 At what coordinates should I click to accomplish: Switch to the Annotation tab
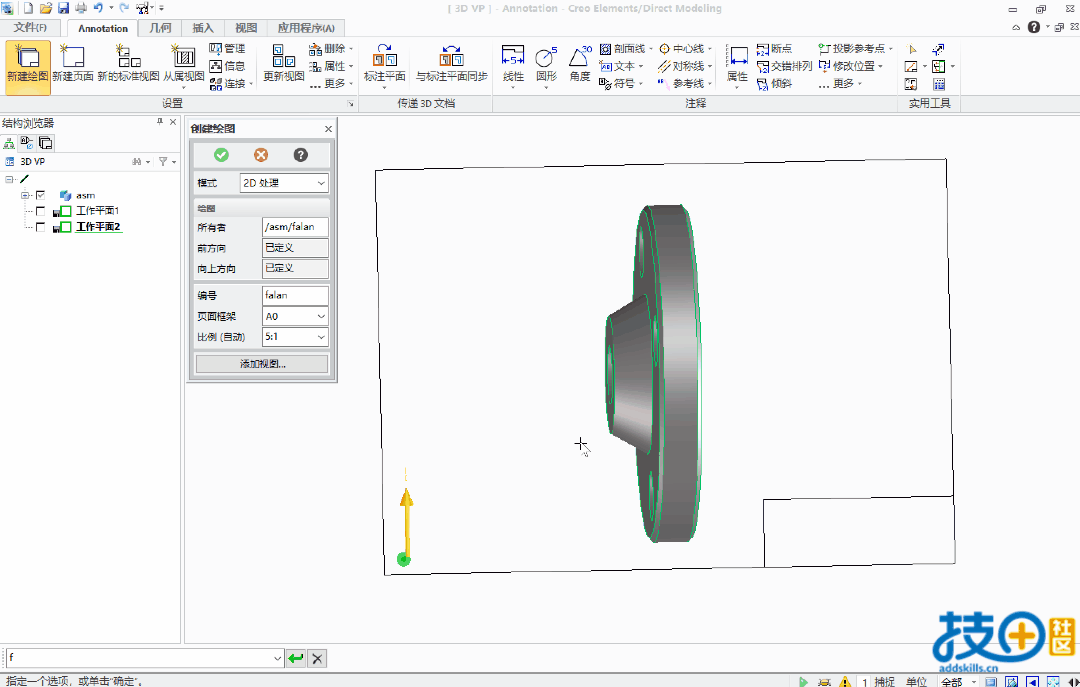tap(103, 28)
